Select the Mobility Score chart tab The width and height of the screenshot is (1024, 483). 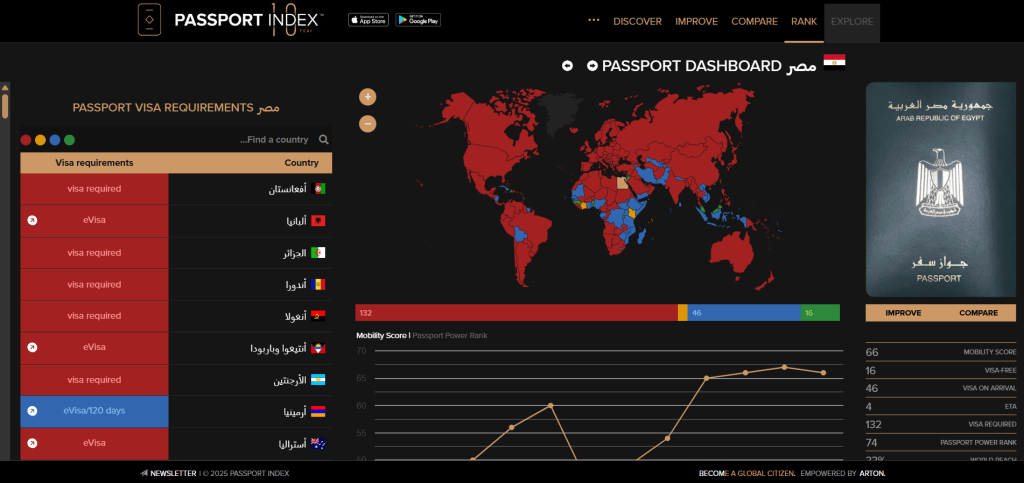(x=381, y=335)
